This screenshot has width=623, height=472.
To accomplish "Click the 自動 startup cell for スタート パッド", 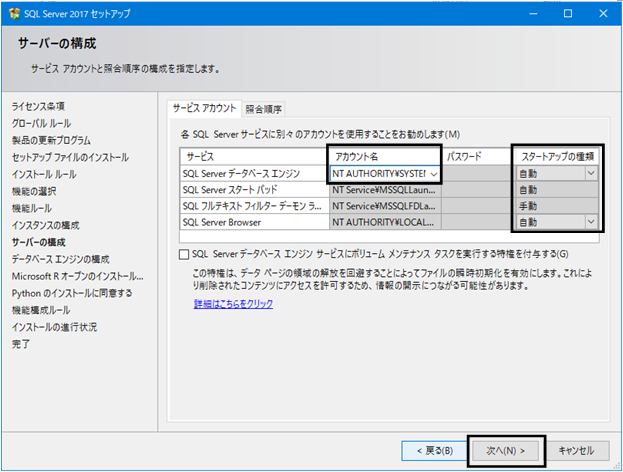I will pyautogui.click(x=557, y=190).
